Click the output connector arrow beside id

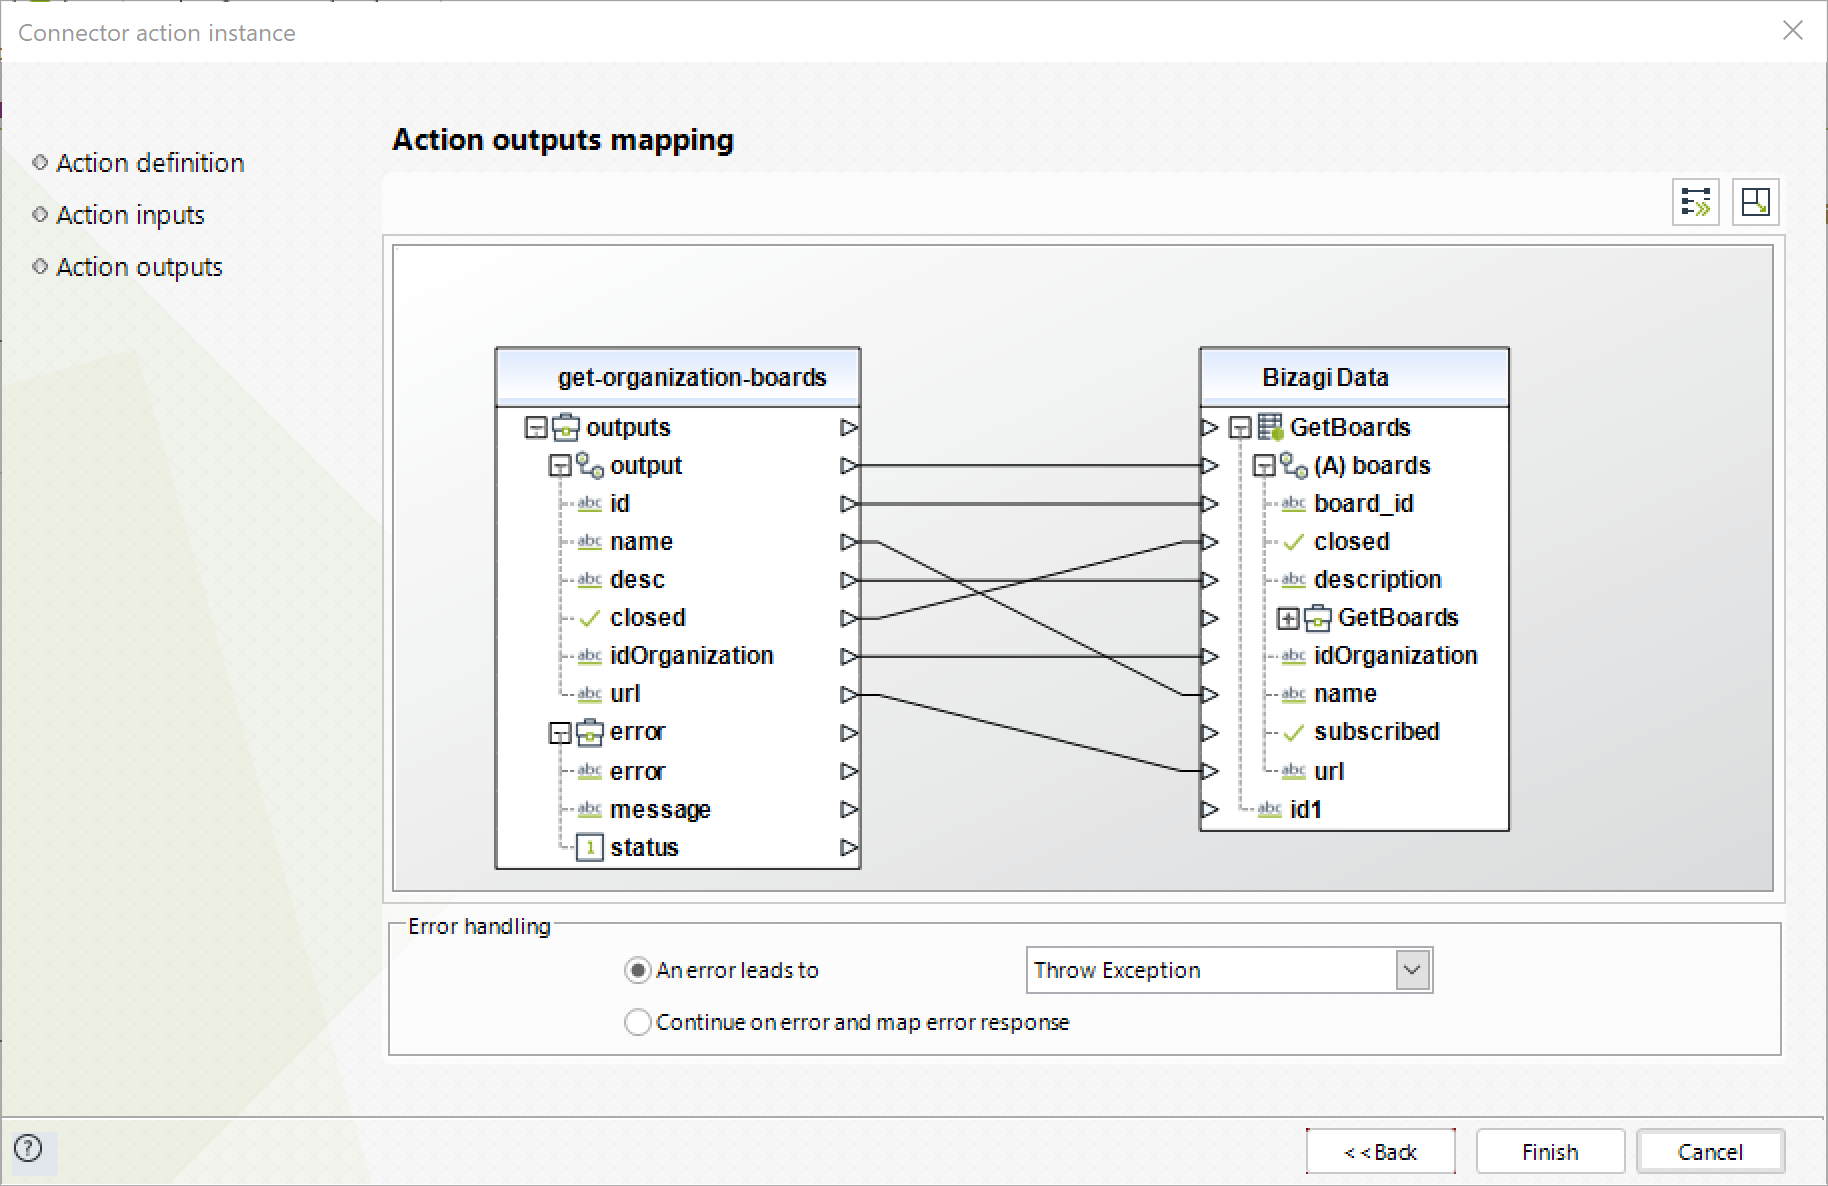pyautogui.click(x=849, y=504)
